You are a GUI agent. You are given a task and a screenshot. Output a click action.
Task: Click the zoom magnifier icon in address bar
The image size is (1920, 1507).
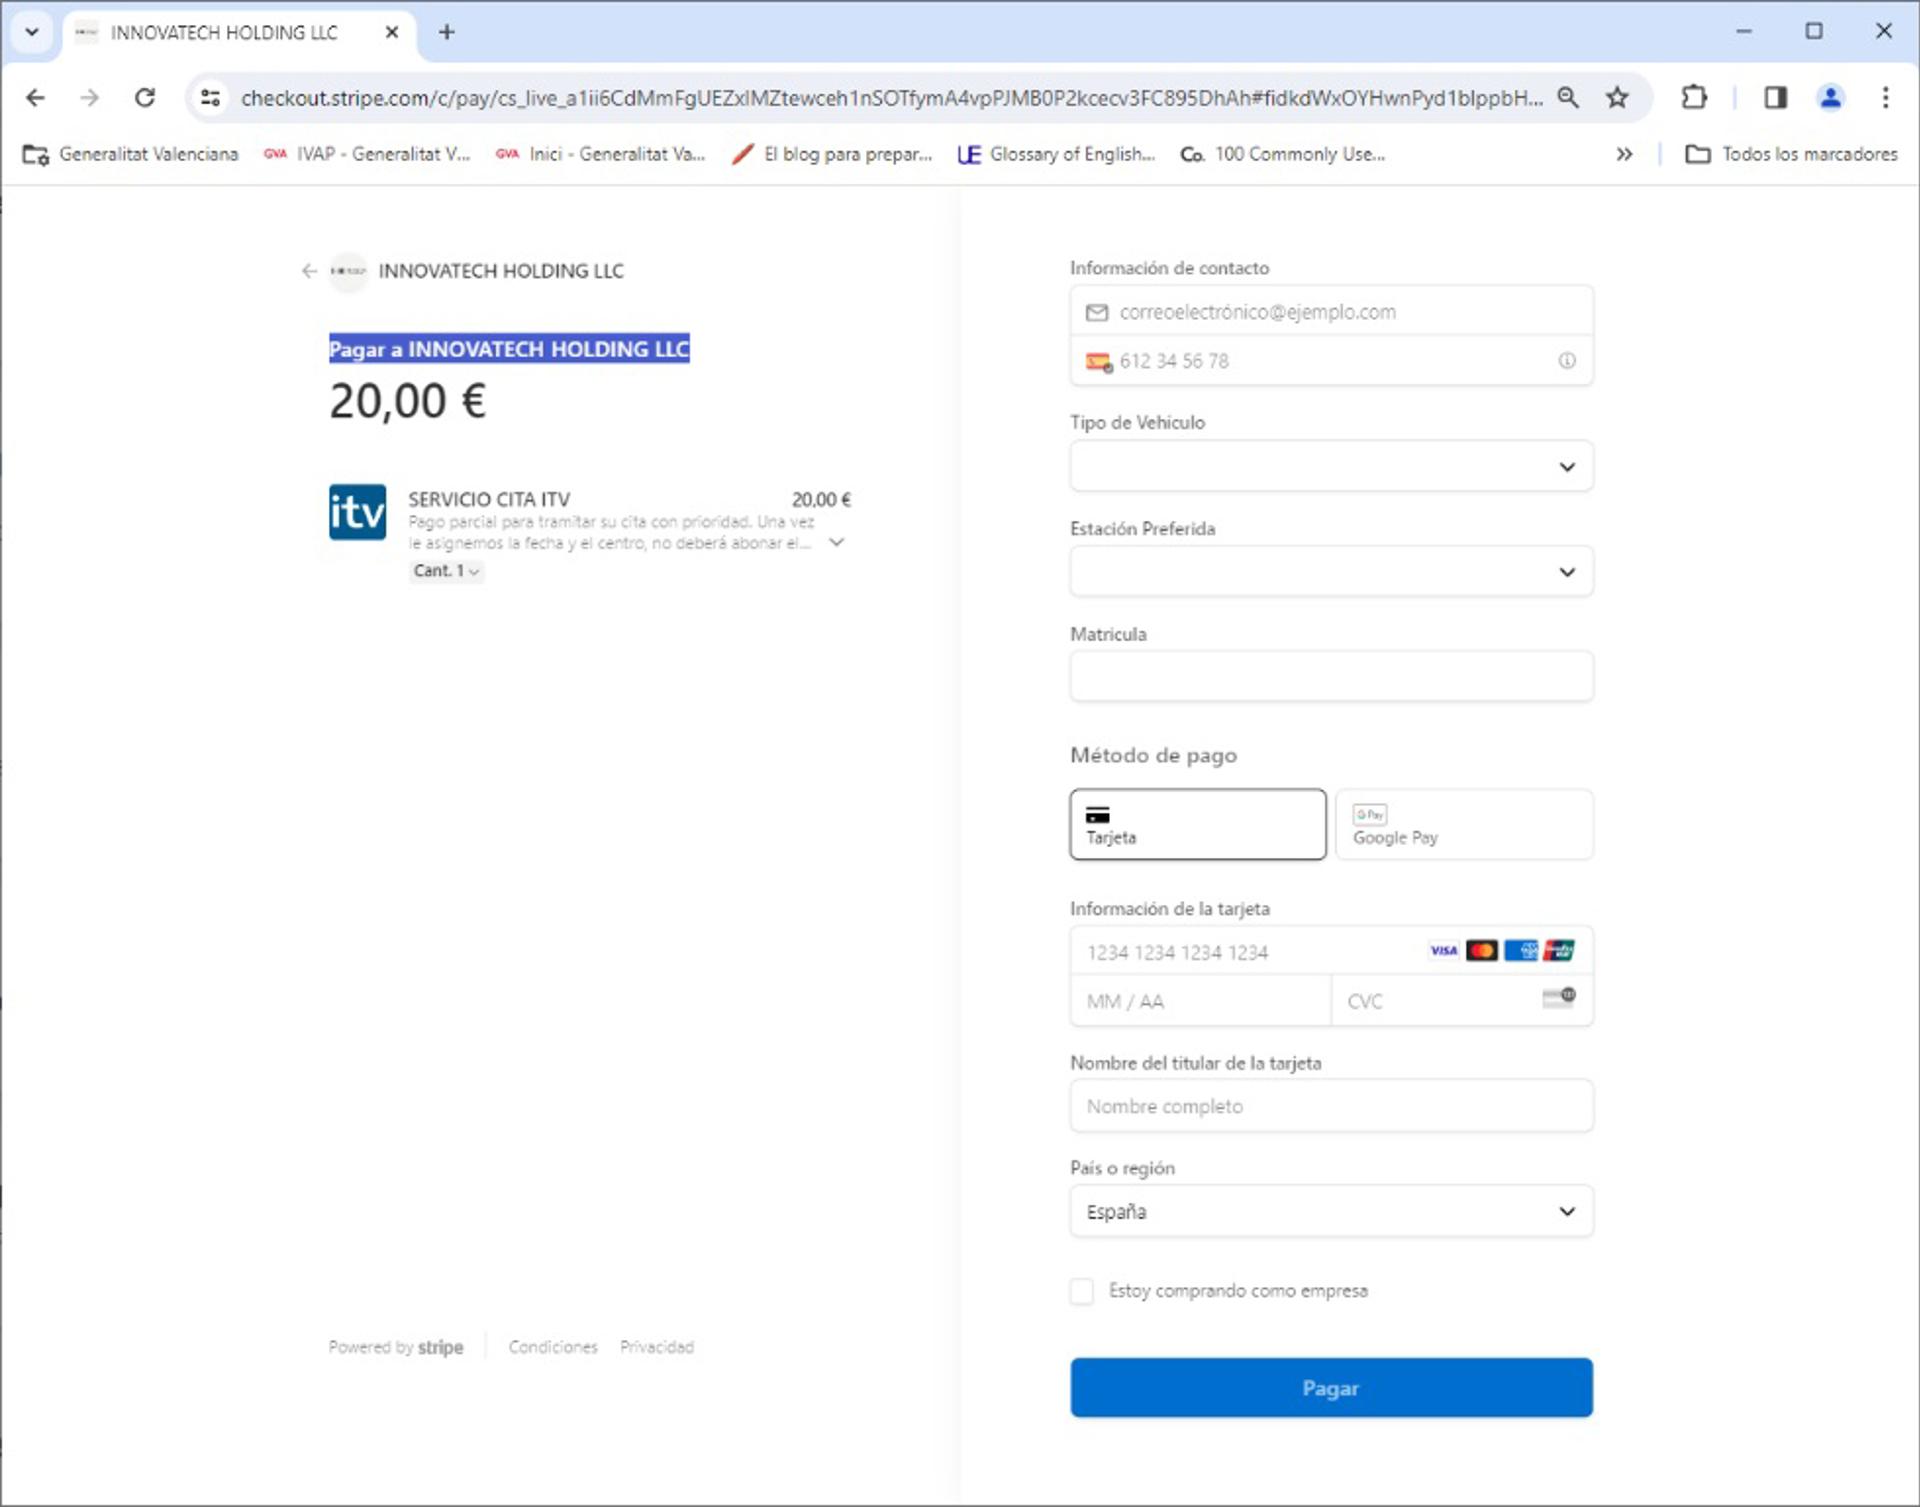[x=1568, y=98]
